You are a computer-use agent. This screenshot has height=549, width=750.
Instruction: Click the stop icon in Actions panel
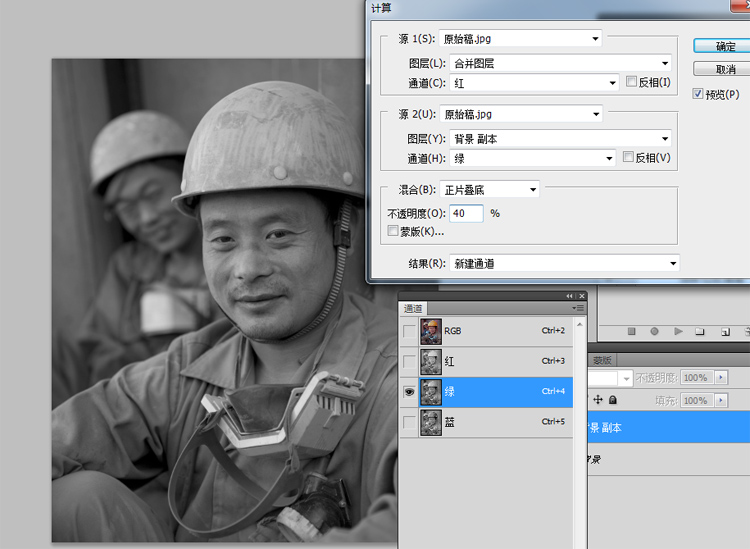tap(631, 331)
